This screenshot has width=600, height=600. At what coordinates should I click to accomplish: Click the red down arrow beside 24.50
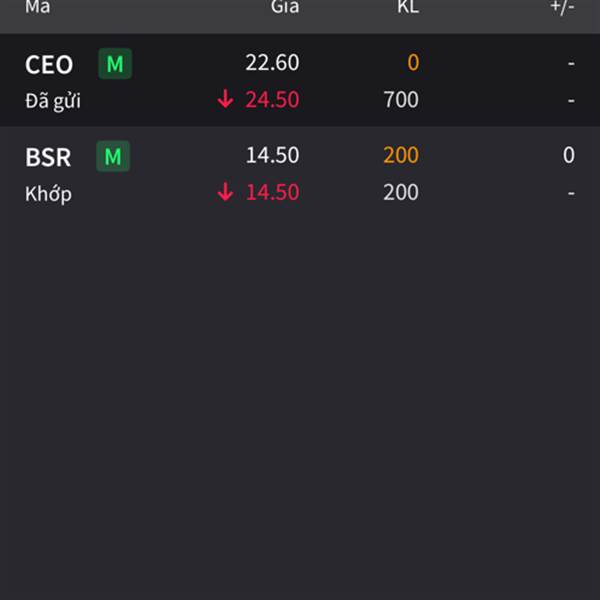pyautogui.click(x=226, y=100)
